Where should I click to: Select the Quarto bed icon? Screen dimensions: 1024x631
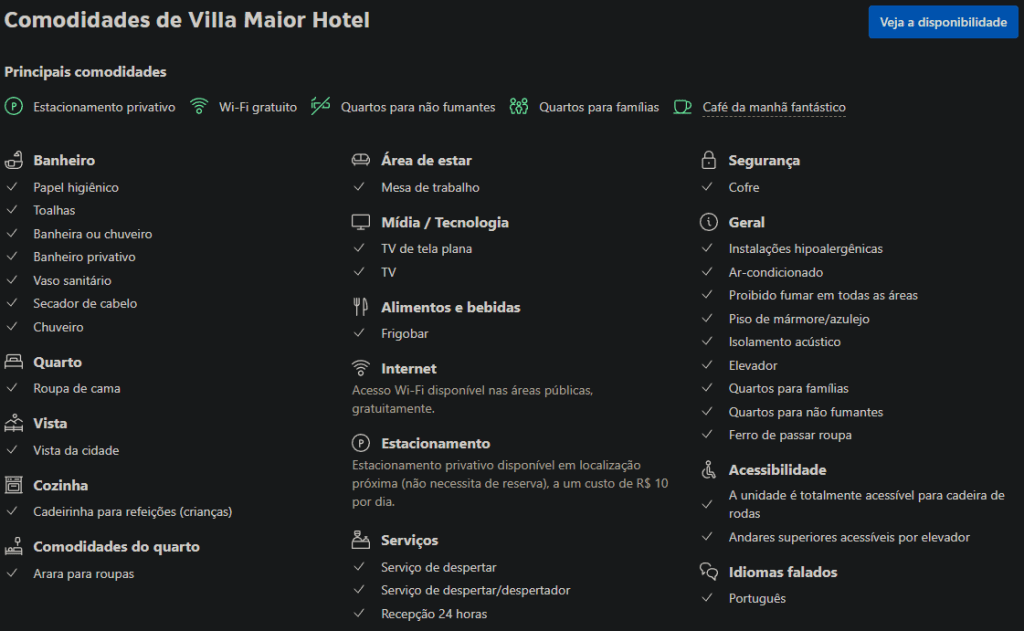14,362
